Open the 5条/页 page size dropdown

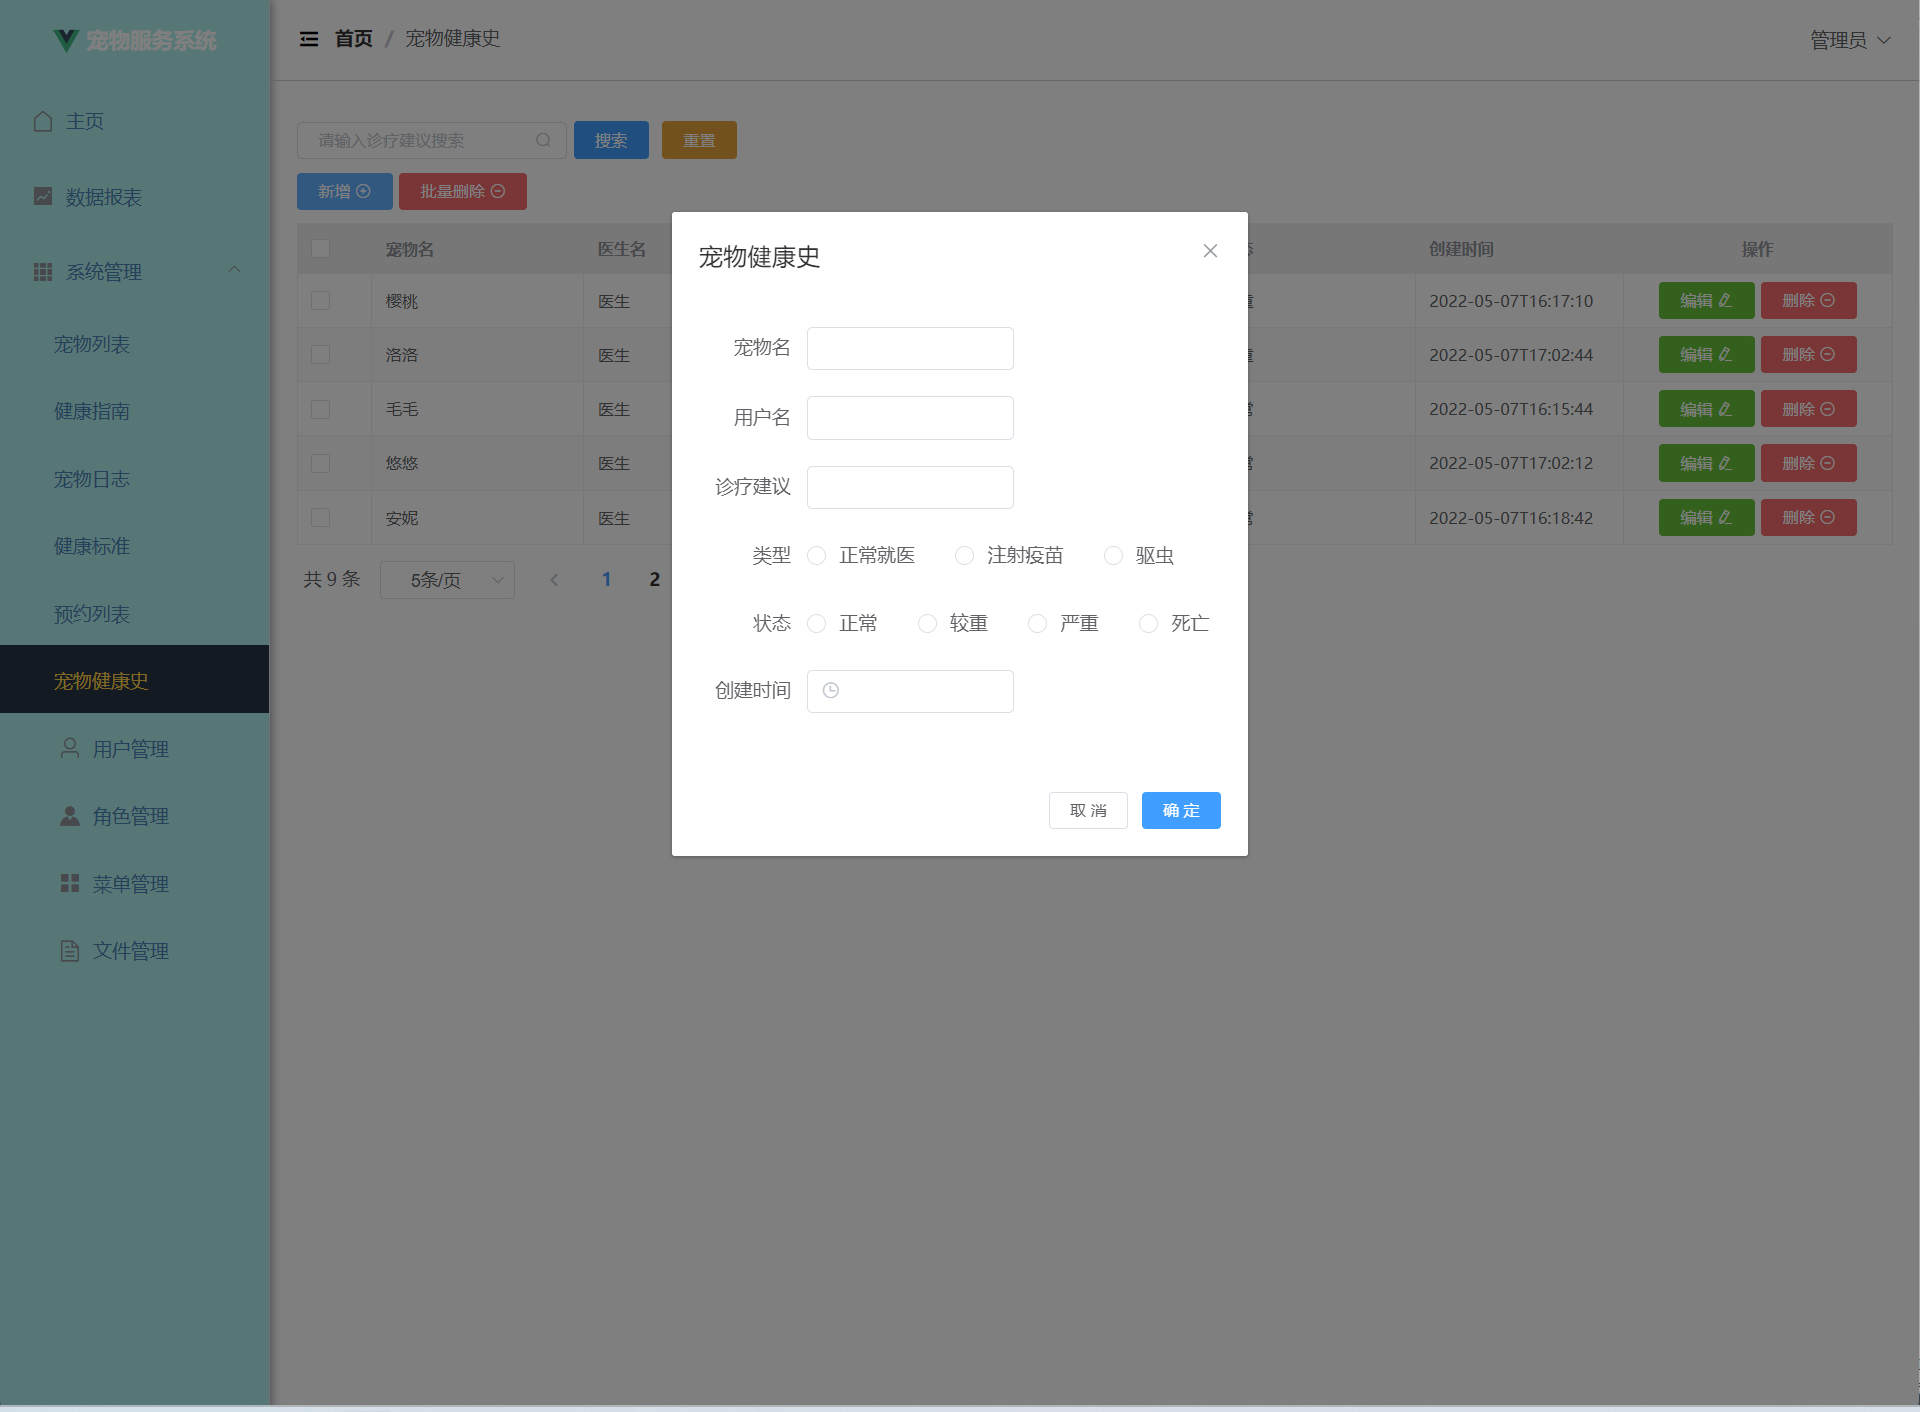pos(447,580)
